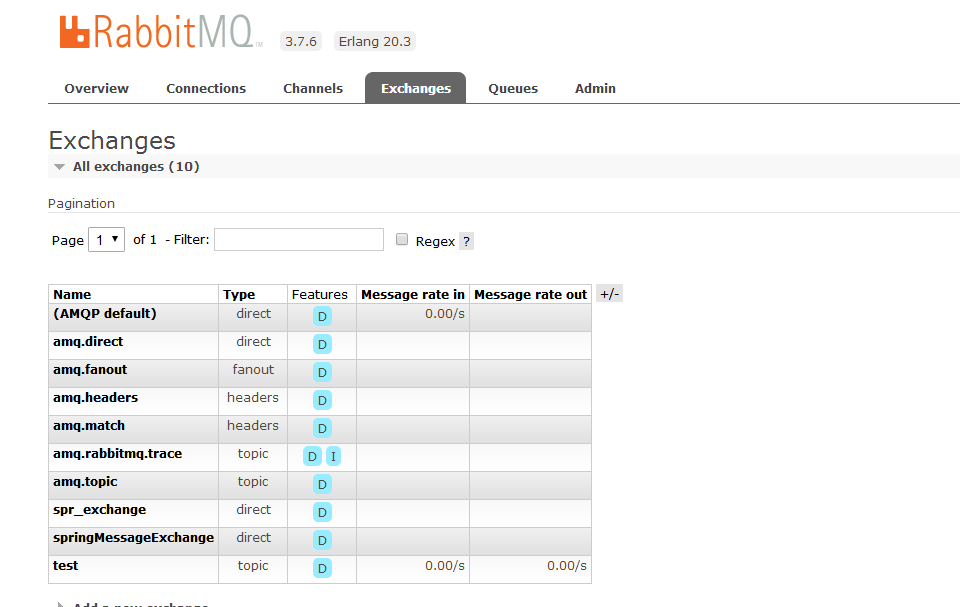Click test exchange's message rate in value
The width and height of the screenshot is (960, 607).
pos(445,566)
